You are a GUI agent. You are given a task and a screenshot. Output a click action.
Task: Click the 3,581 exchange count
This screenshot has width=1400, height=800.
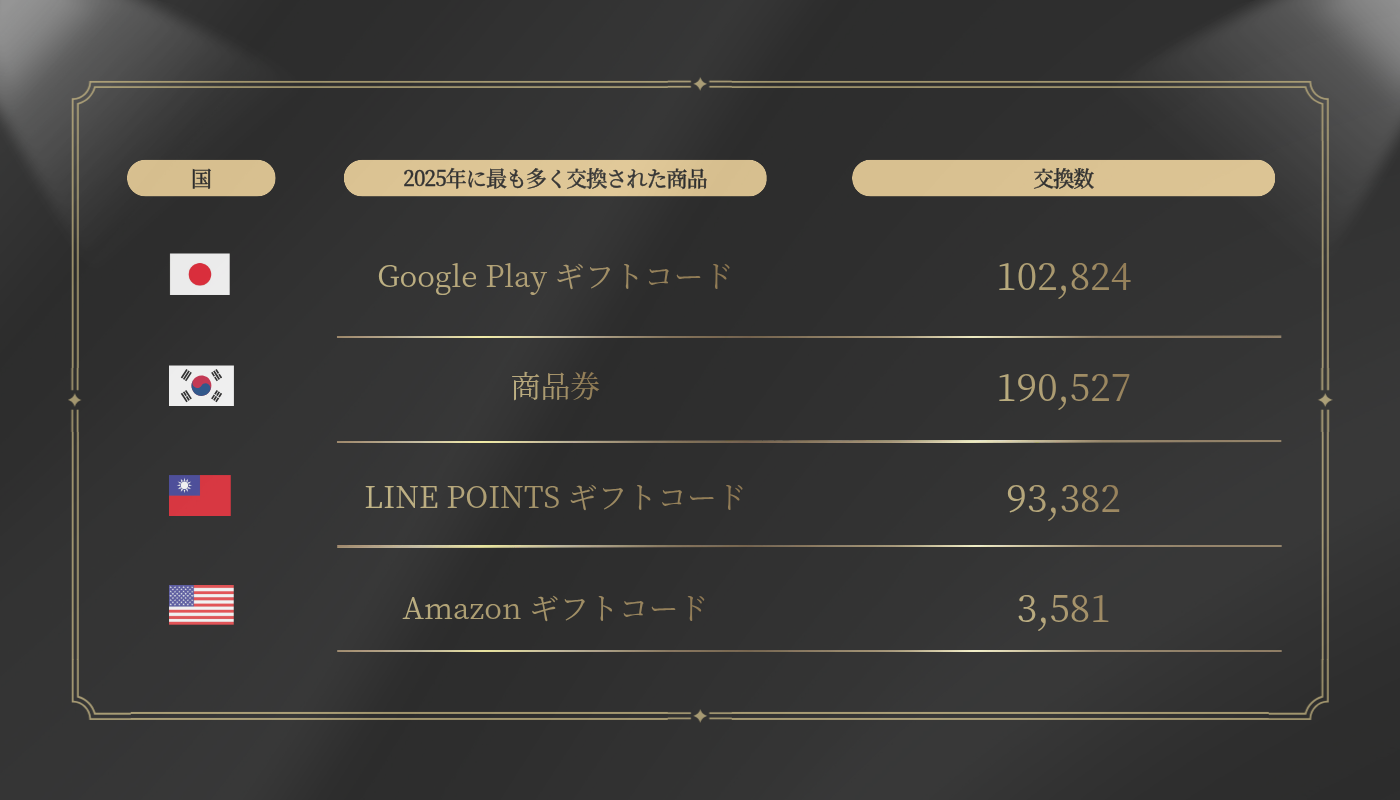[1063, 608]
